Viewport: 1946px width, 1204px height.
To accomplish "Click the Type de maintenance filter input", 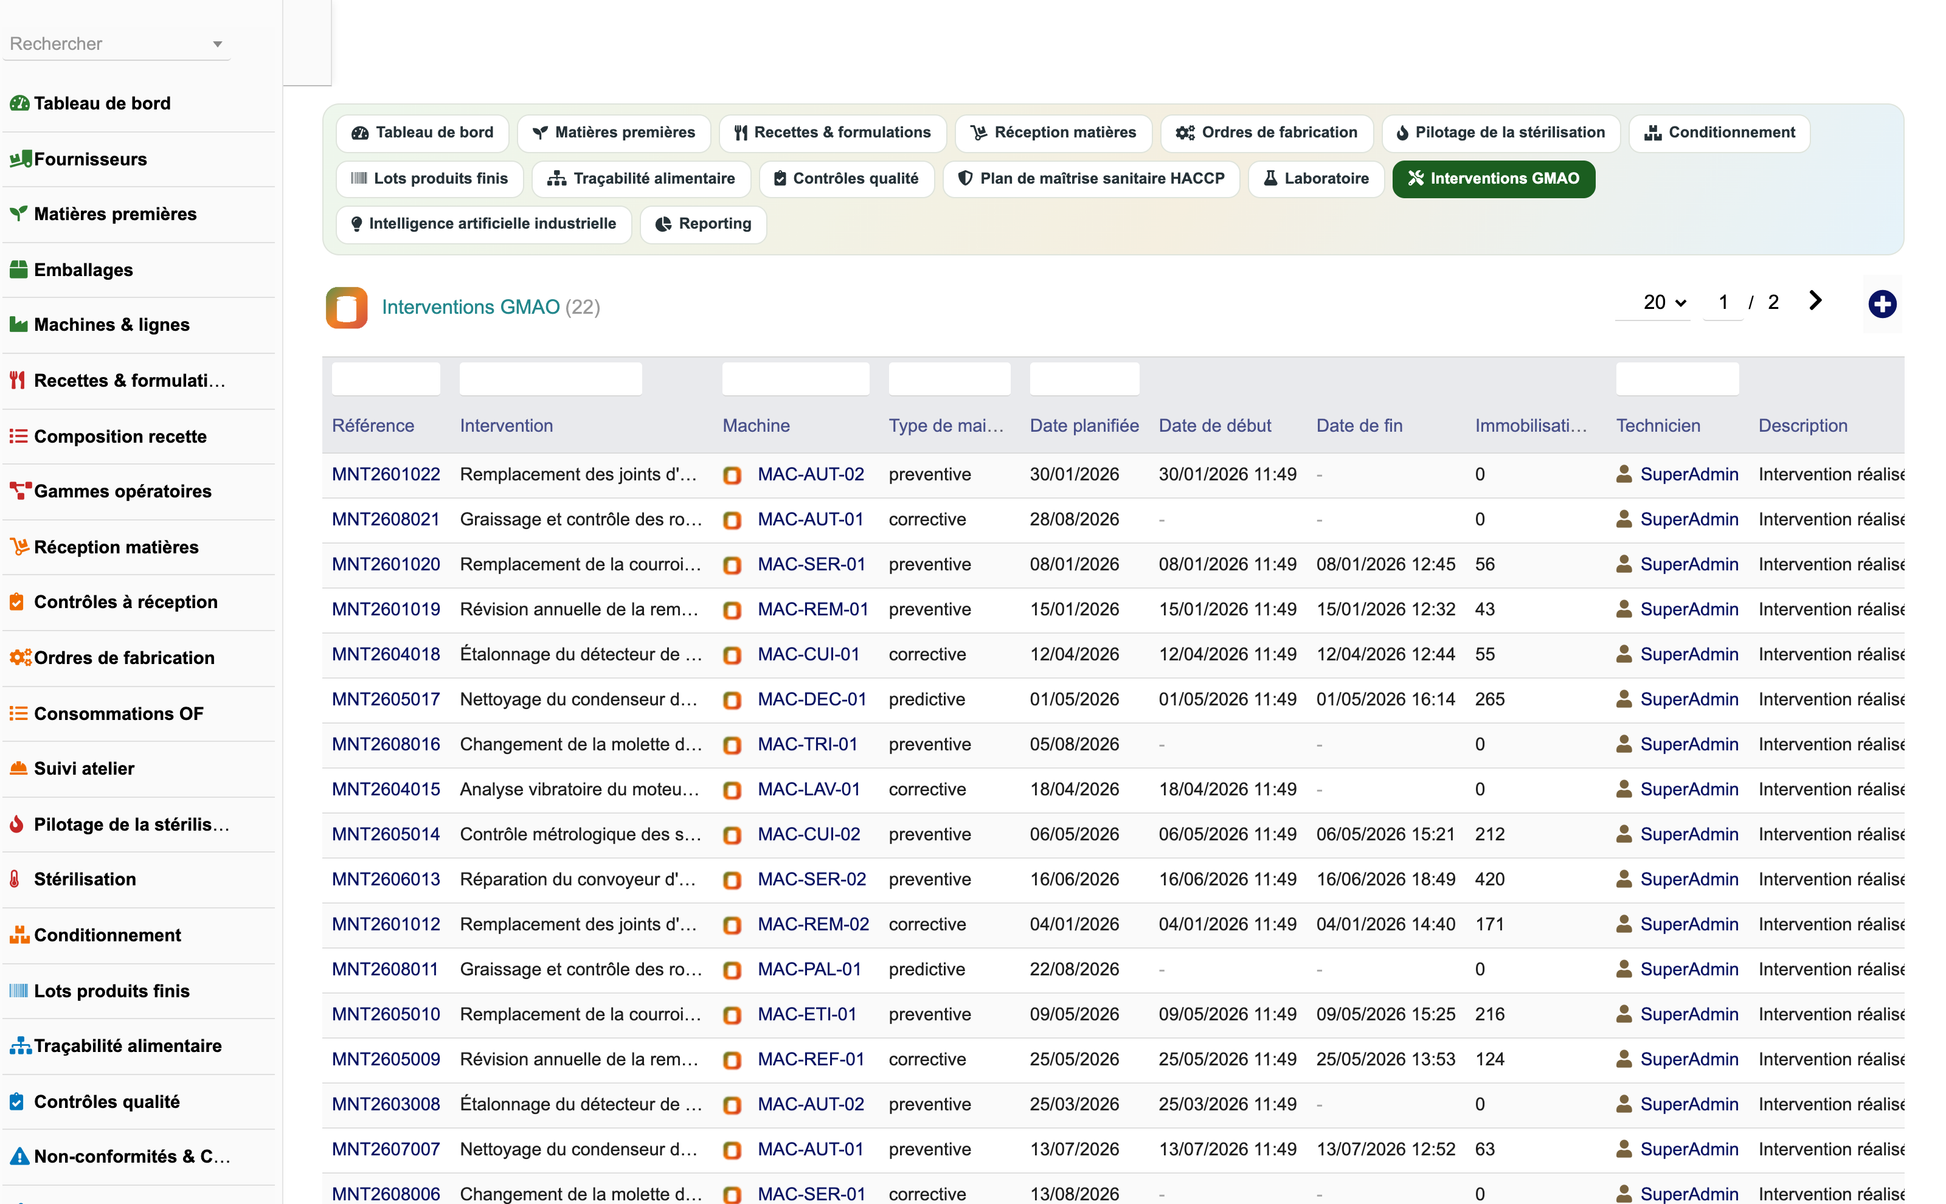I will click(950, 379).
